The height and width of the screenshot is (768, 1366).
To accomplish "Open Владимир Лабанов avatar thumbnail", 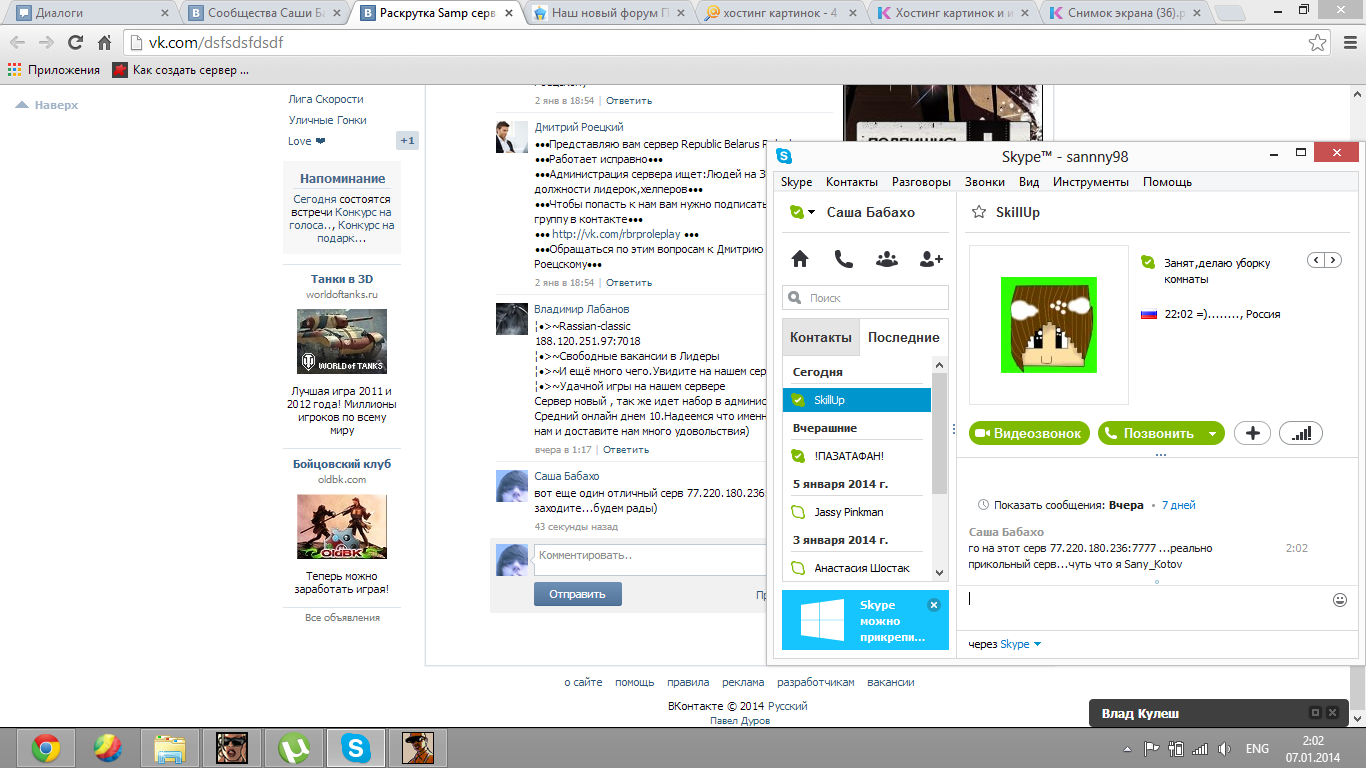I will [x=512, y=318].
